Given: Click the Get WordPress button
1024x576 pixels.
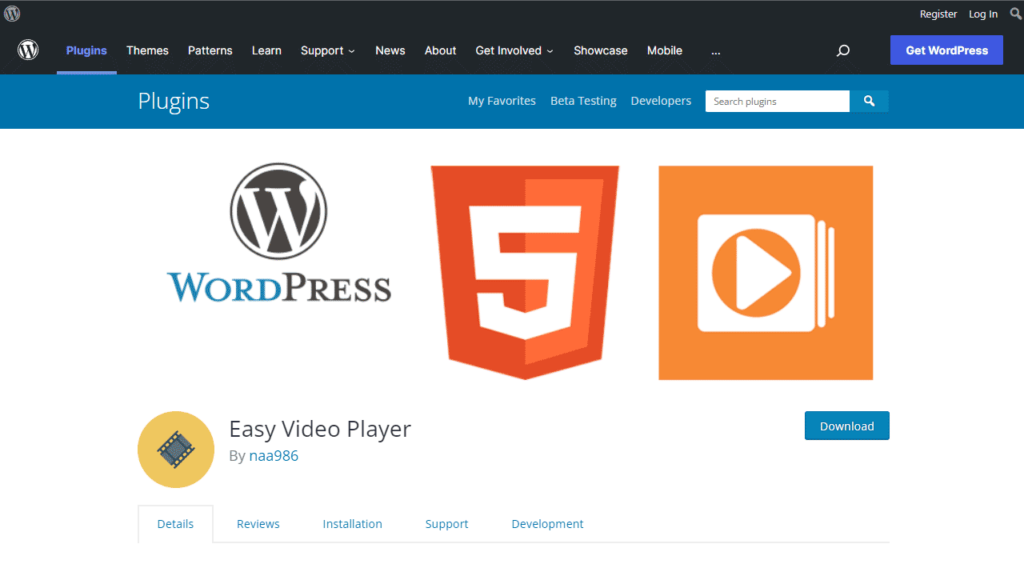Looking at the screenshot, I should point(946,50).
